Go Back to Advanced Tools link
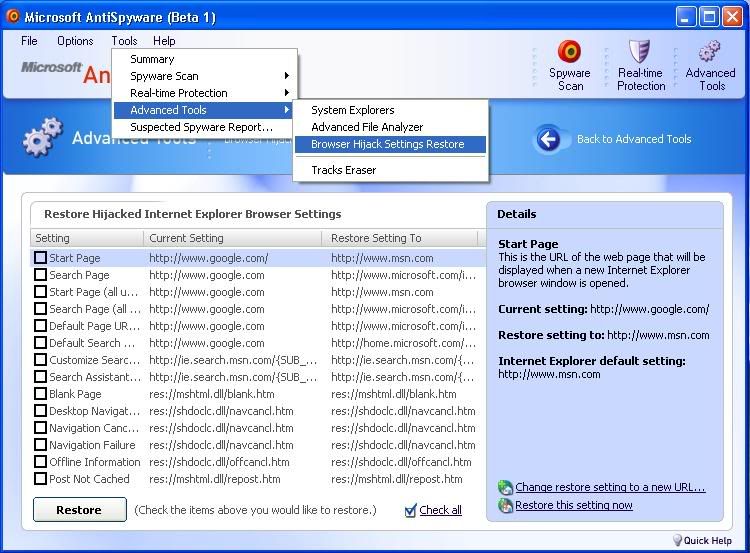This screenshot has height=553, width=750. 634,139
